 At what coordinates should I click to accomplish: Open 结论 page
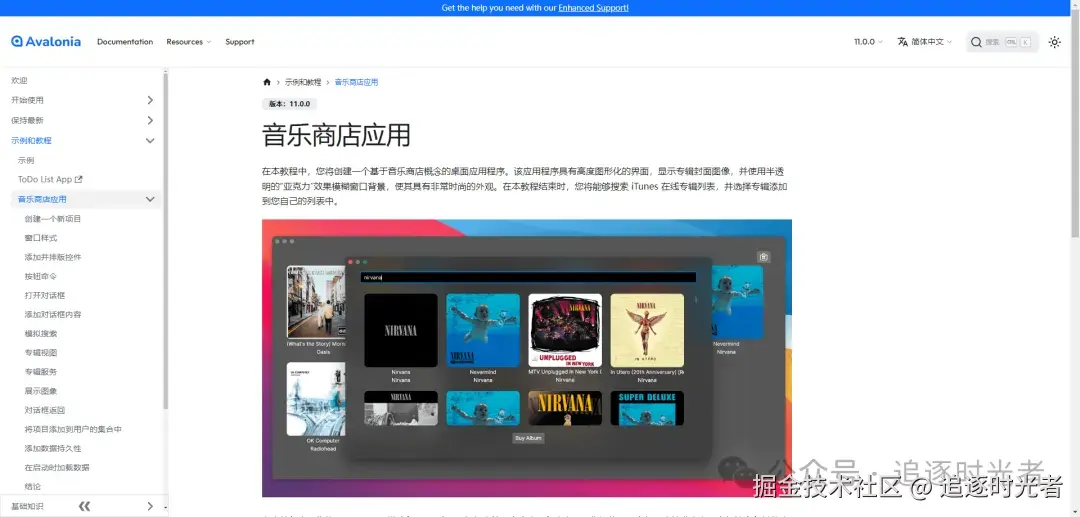pyautogui.click(x=32, y=487)
